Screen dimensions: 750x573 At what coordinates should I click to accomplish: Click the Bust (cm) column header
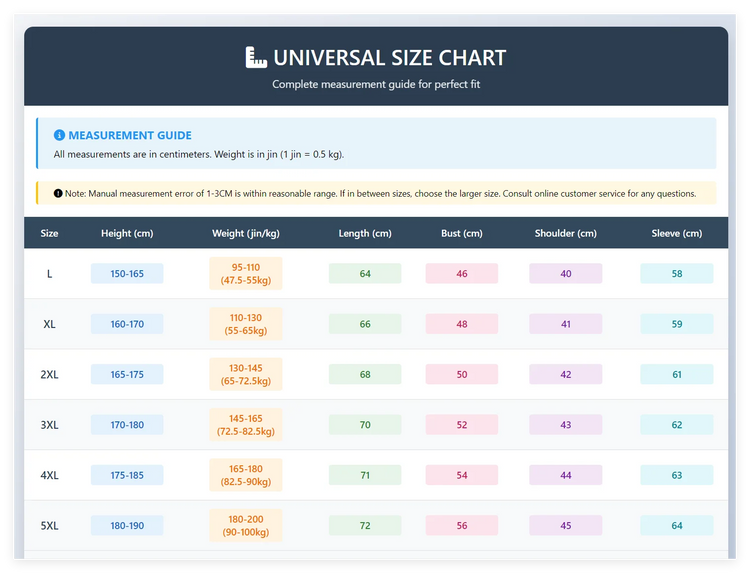point(462,233)
